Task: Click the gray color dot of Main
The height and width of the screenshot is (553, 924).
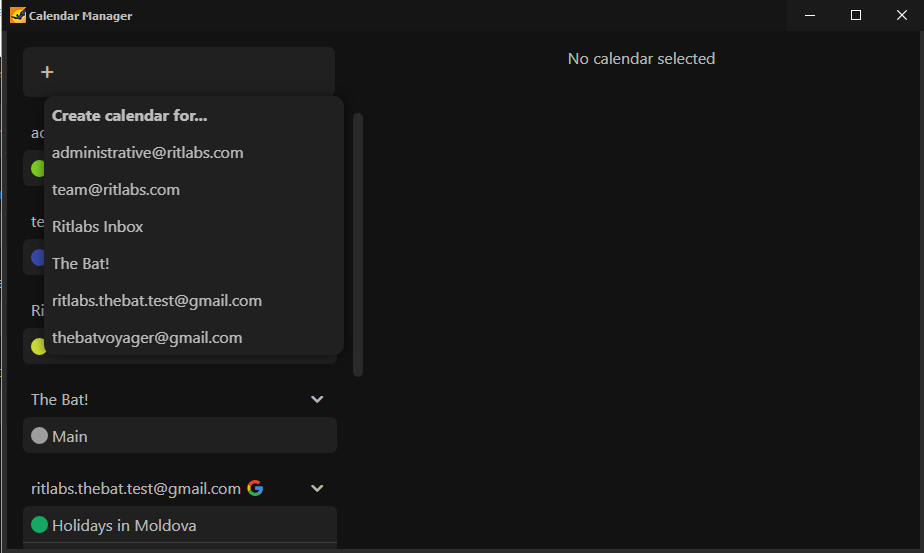Action: [39, 436]
